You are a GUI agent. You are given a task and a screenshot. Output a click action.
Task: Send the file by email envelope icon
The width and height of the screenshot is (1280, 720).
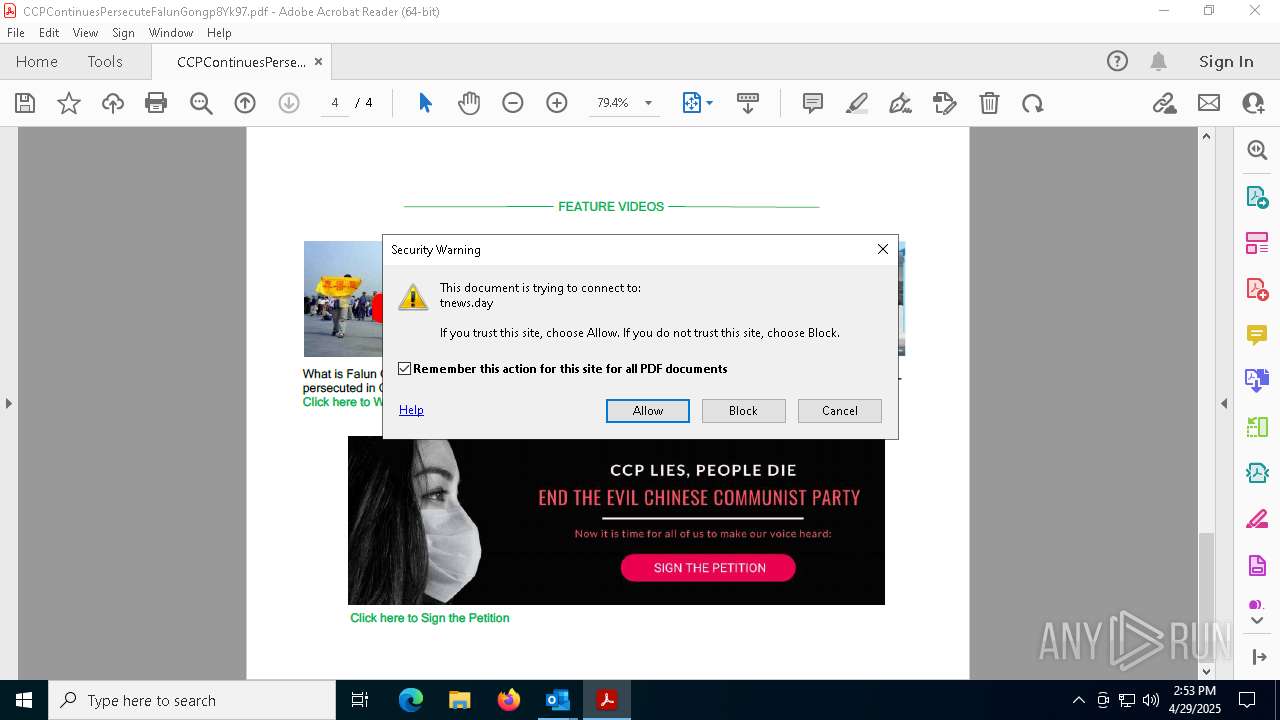[x=1209, y=103]
